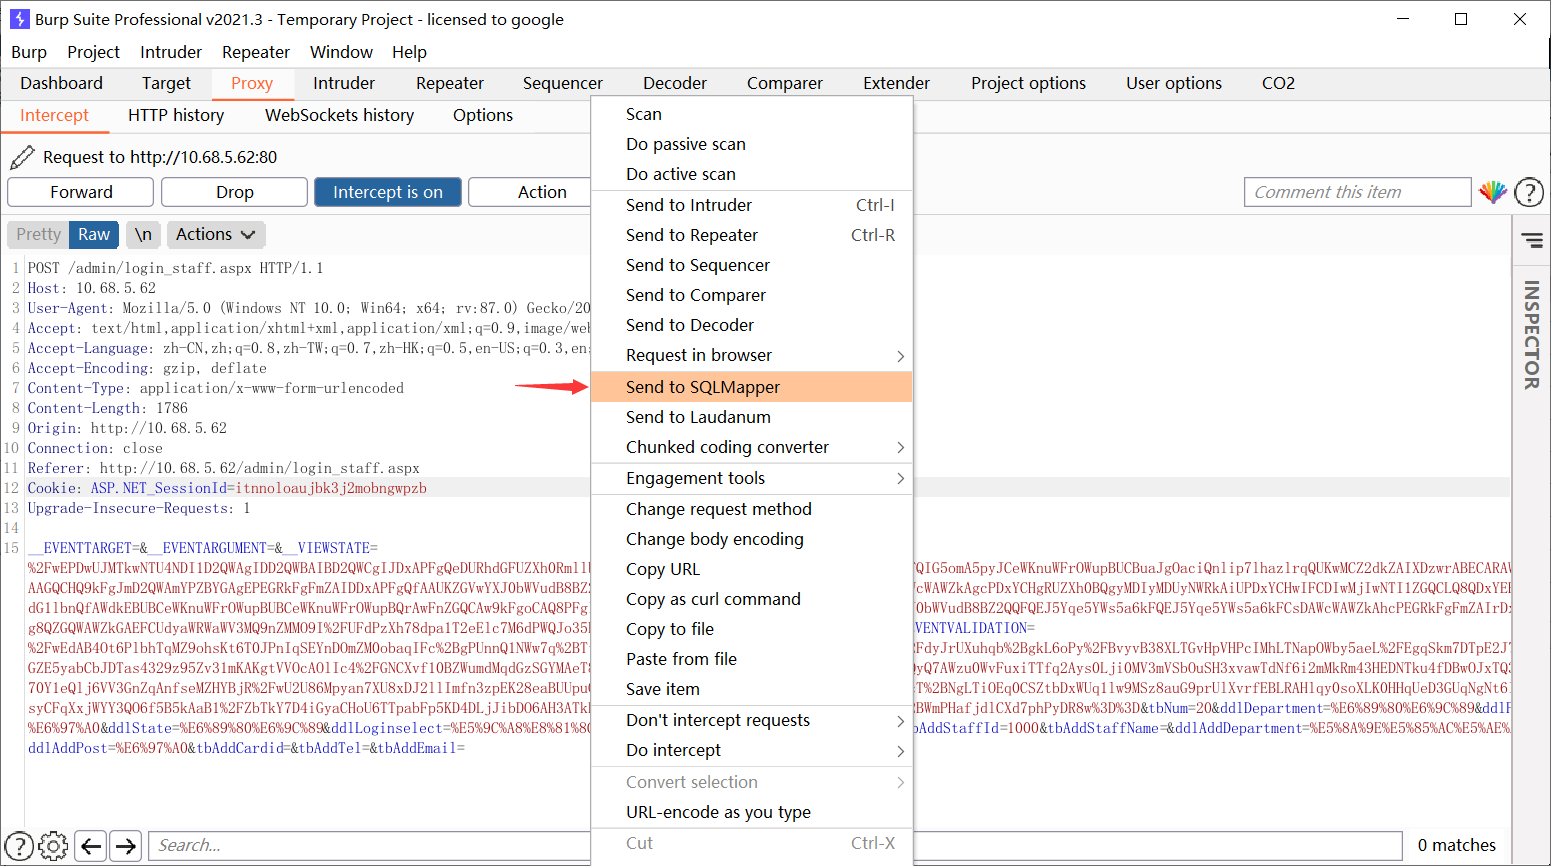Select Copy URL menu entry
The width and height of the screenshot is (1551, 866).
click(752, 569)
